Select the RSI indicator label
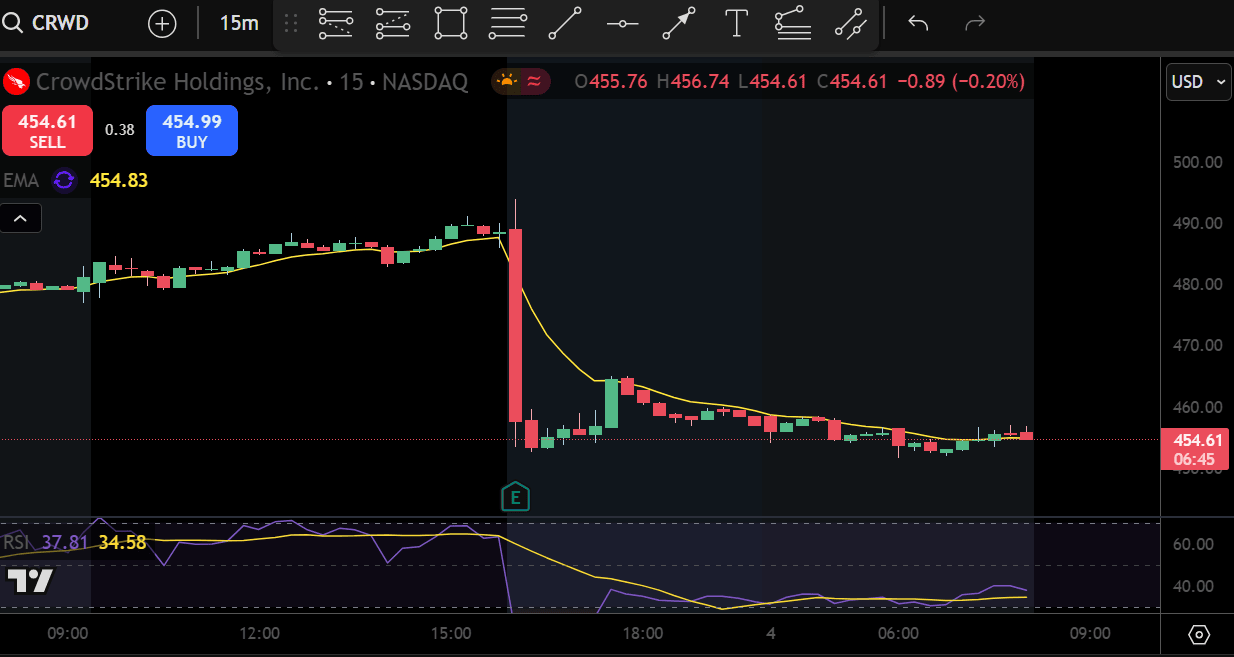Viewport: 1234px width, 657px height. (x=17, y=542)
